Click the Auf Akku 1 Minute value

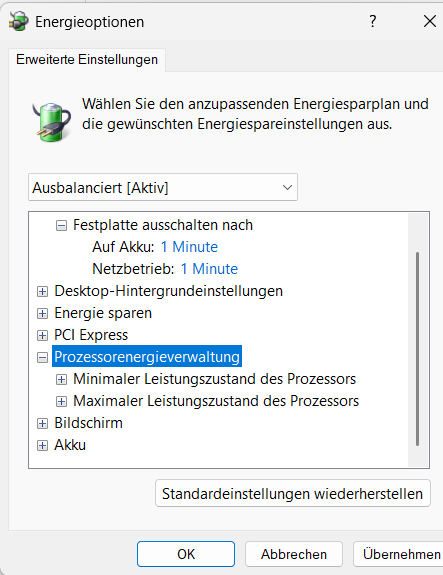click(x=189, y=247)
